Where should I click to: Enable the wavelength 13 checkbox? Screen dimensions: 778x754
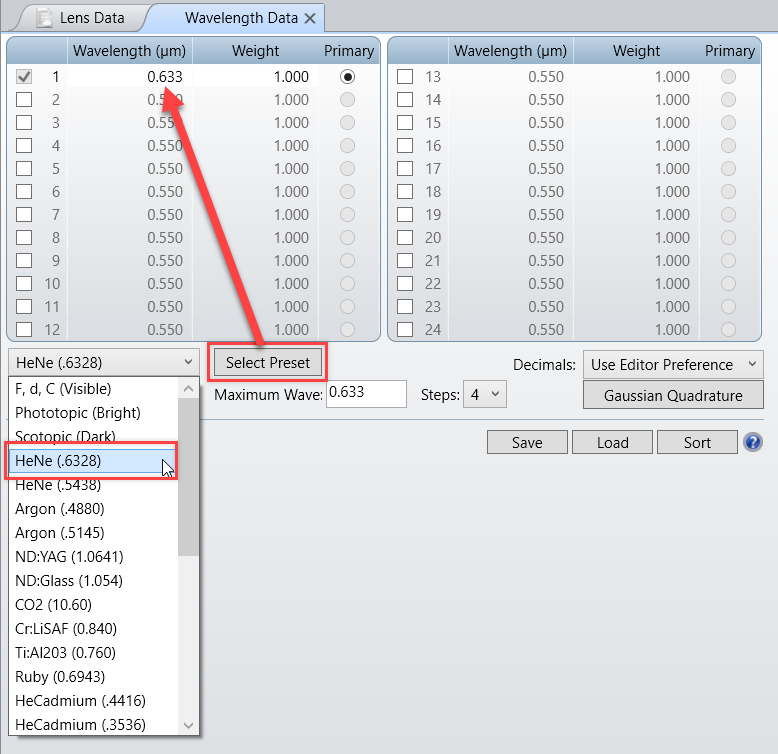(x=405, y=77)
